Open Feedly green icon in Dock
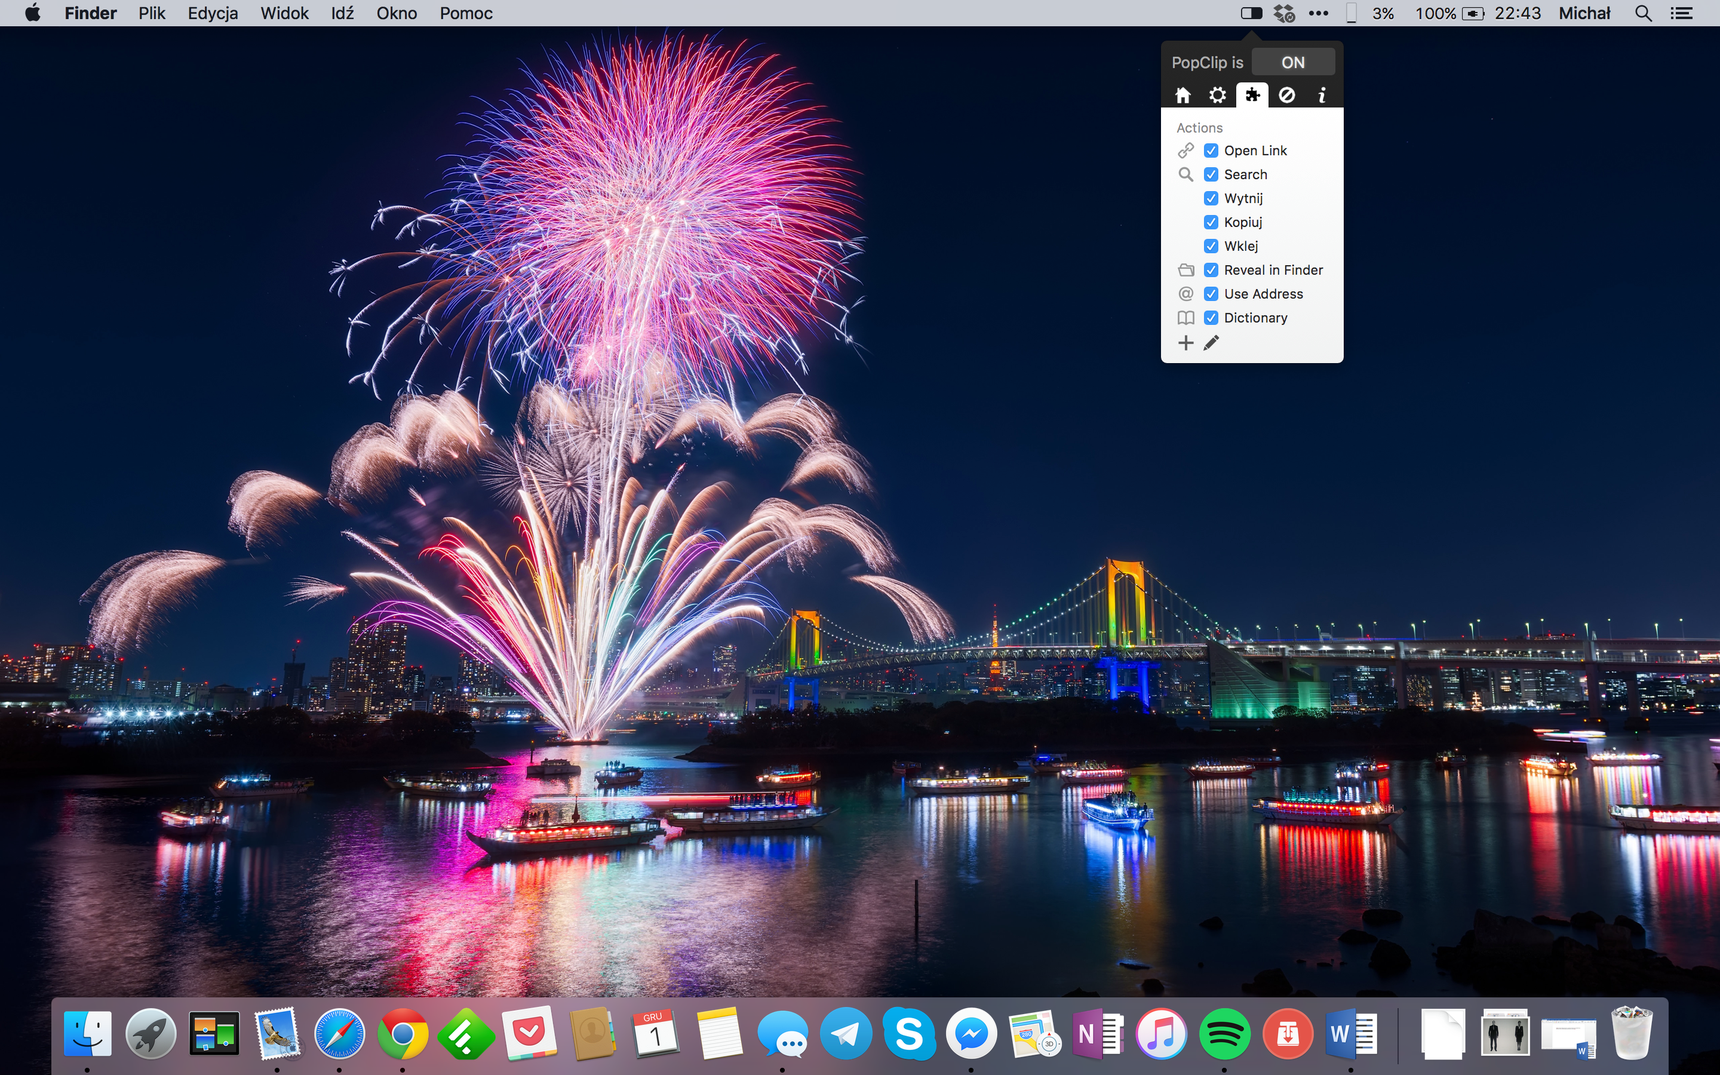Screen dimensions: 1720x1075 (x=466, y=1034)
